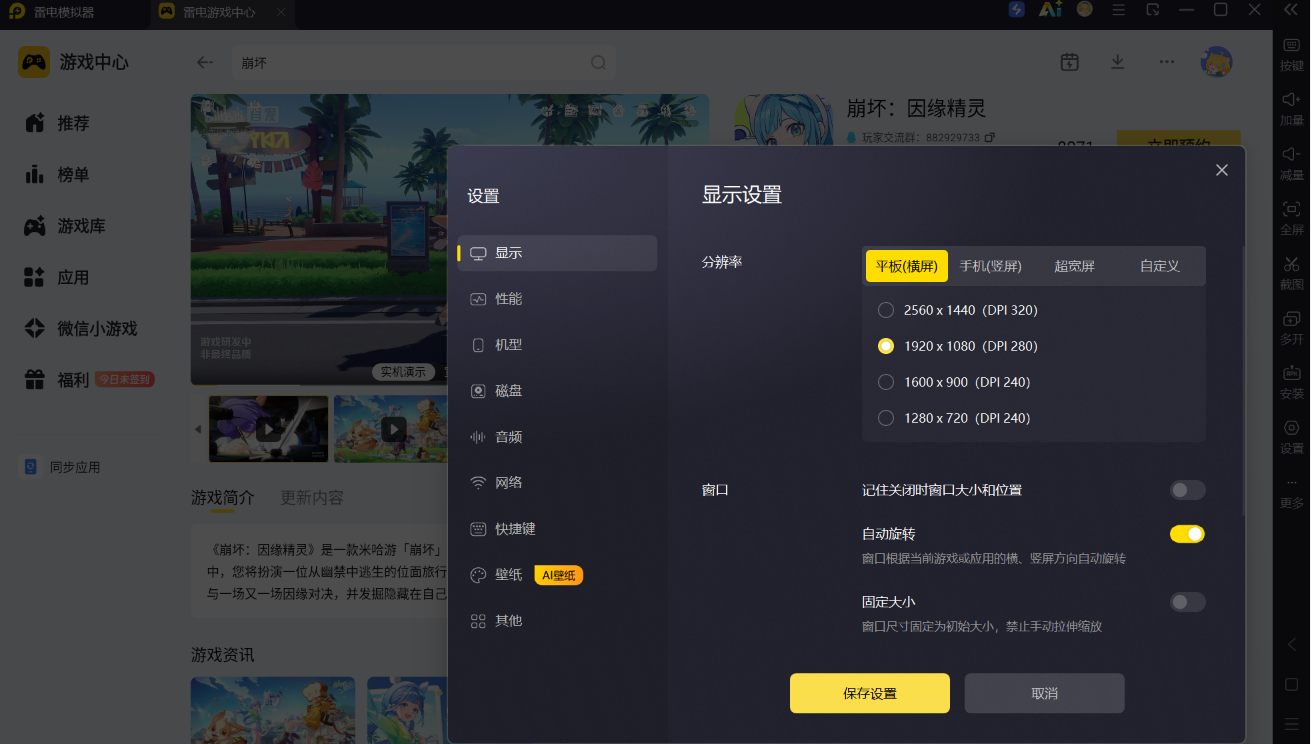This screenshot has height=744, width=1311.
Task: Switch to 手机(竖屏) resolution tab
Action: pyautogui.click(x=990, y=266)
